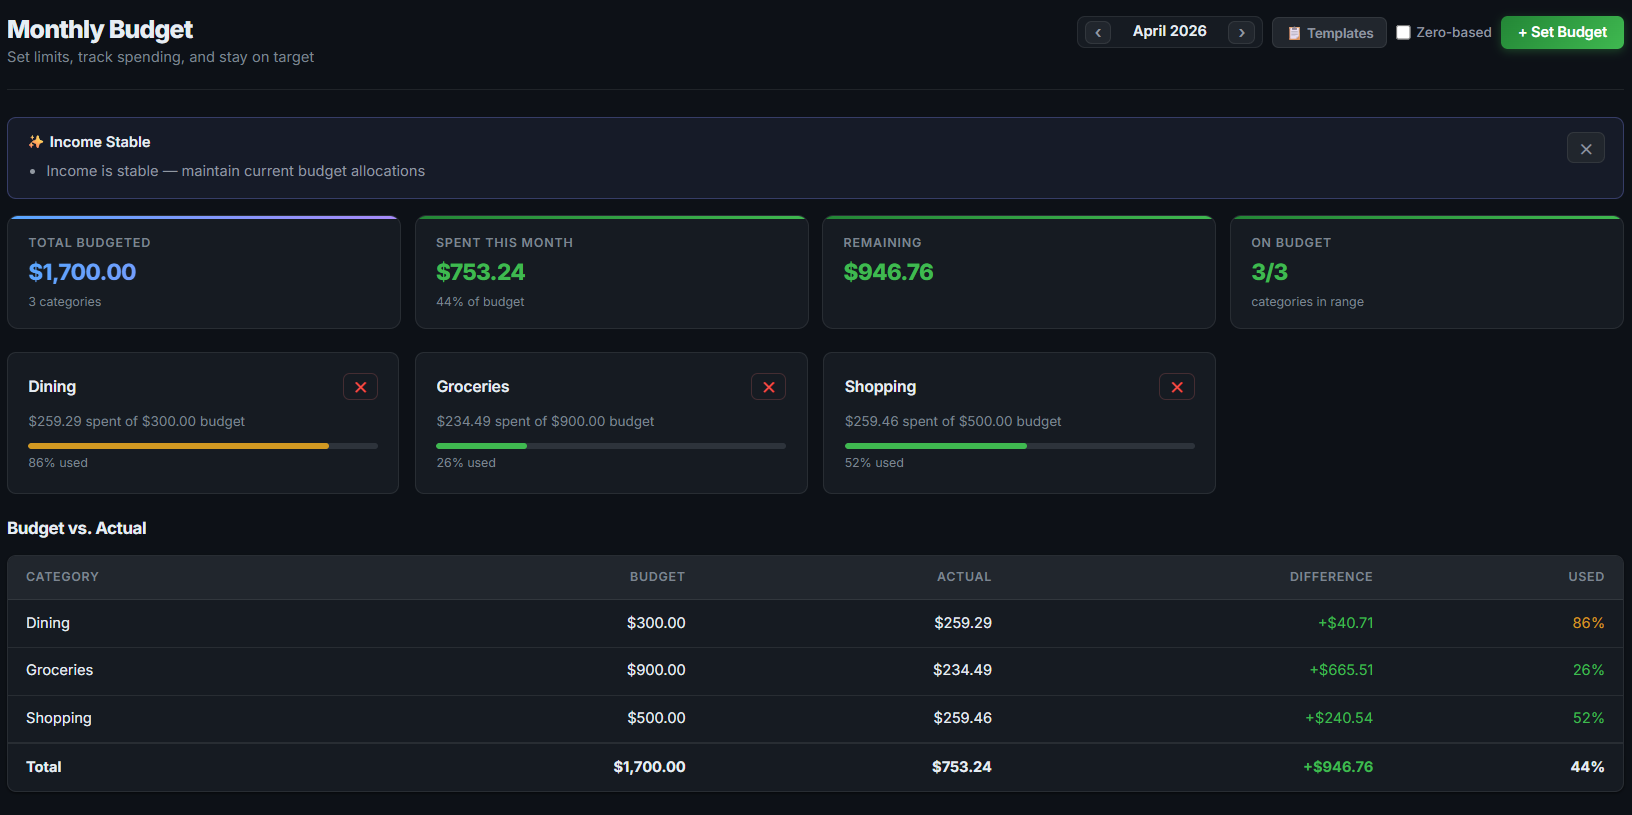Screen dimensions: 1632x815
Task: Click the Groceries card title
Action: (472, 386)
